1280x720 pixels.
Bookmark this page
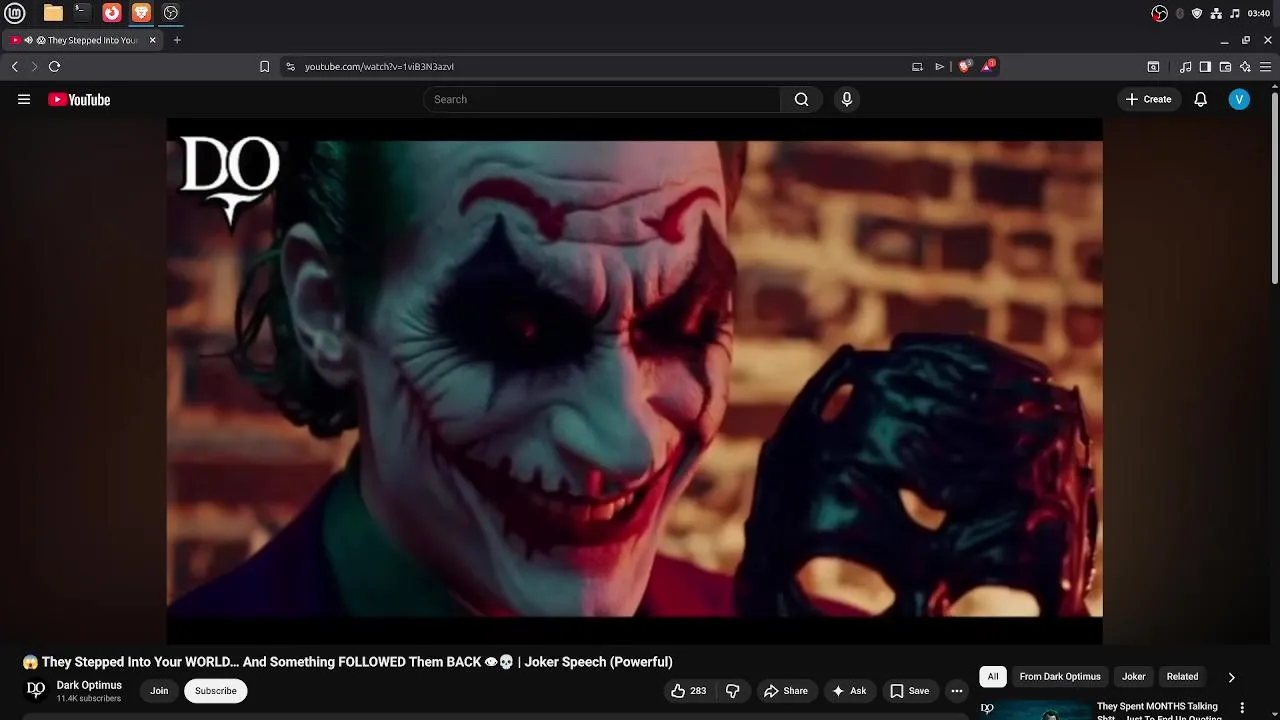[x=264, y=66]
